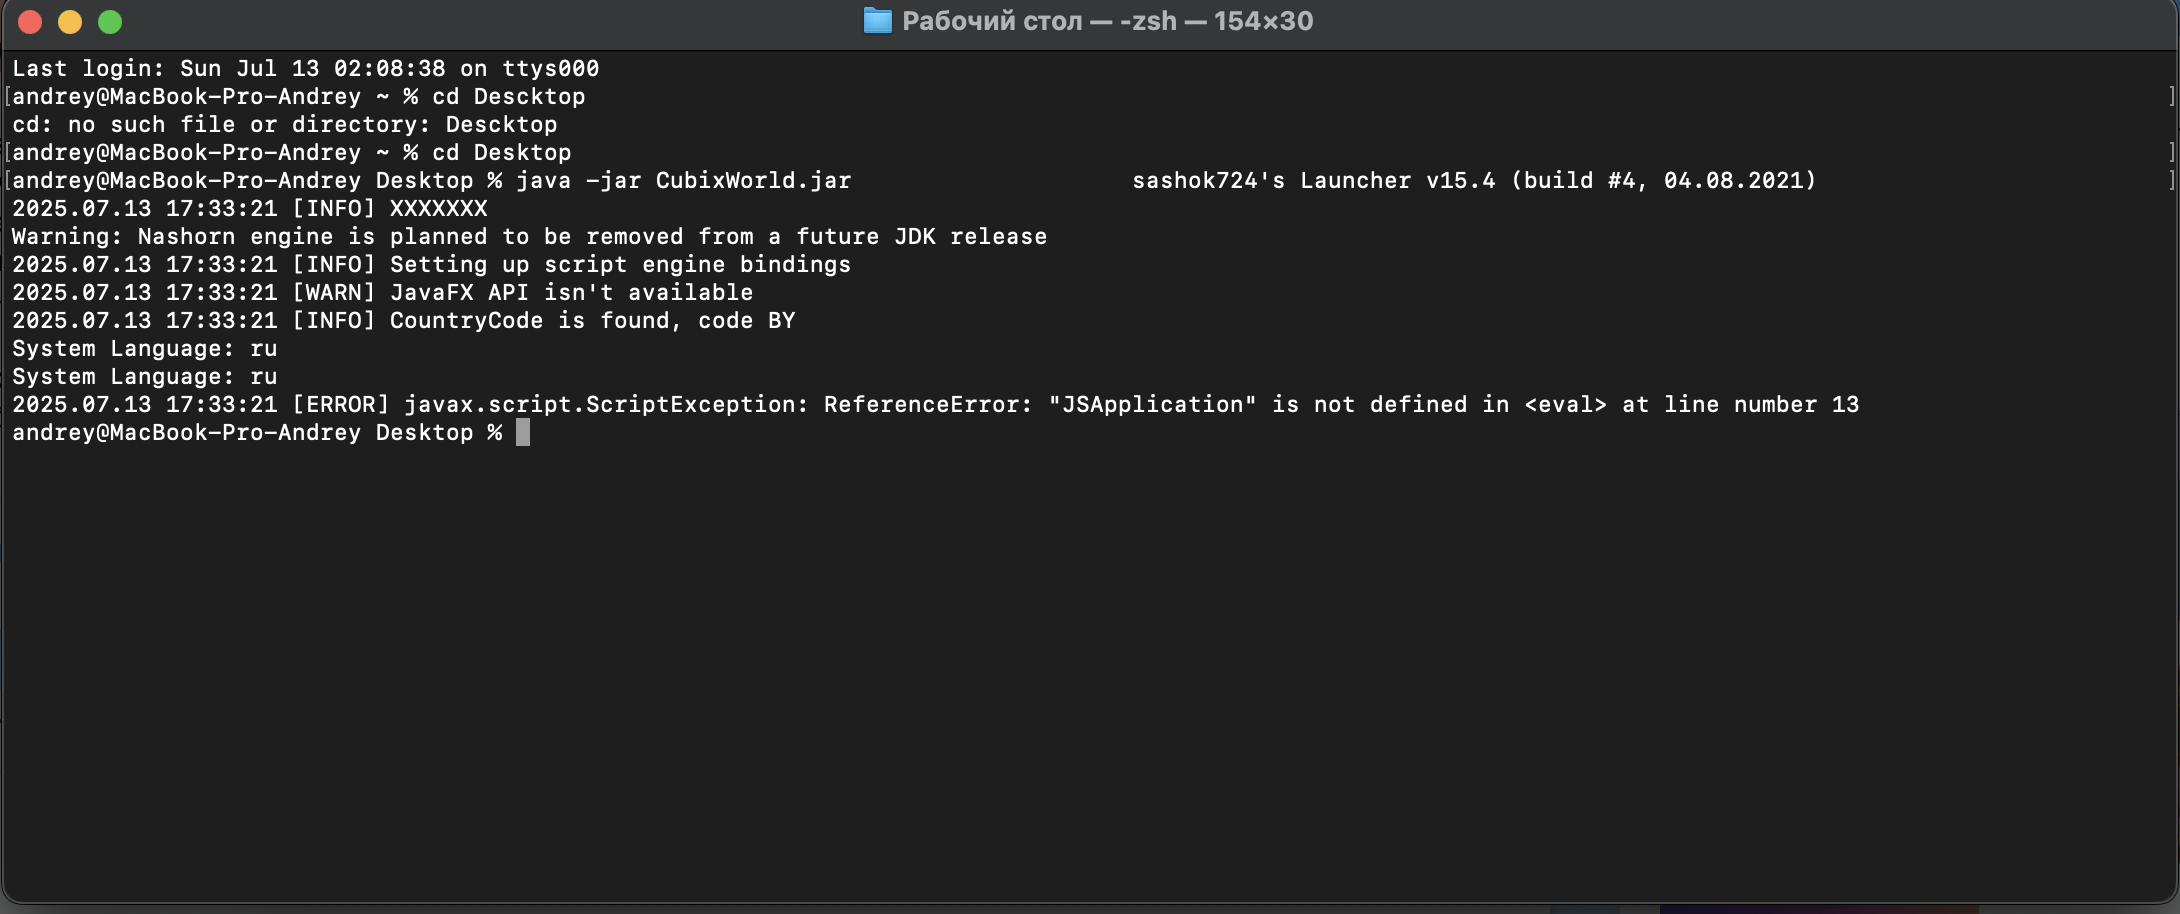Image resolution: width=2180 pixels, height=914 pixels.
Task: Click the Nashorn engine warning line
Action: click(x=529, y=237)
